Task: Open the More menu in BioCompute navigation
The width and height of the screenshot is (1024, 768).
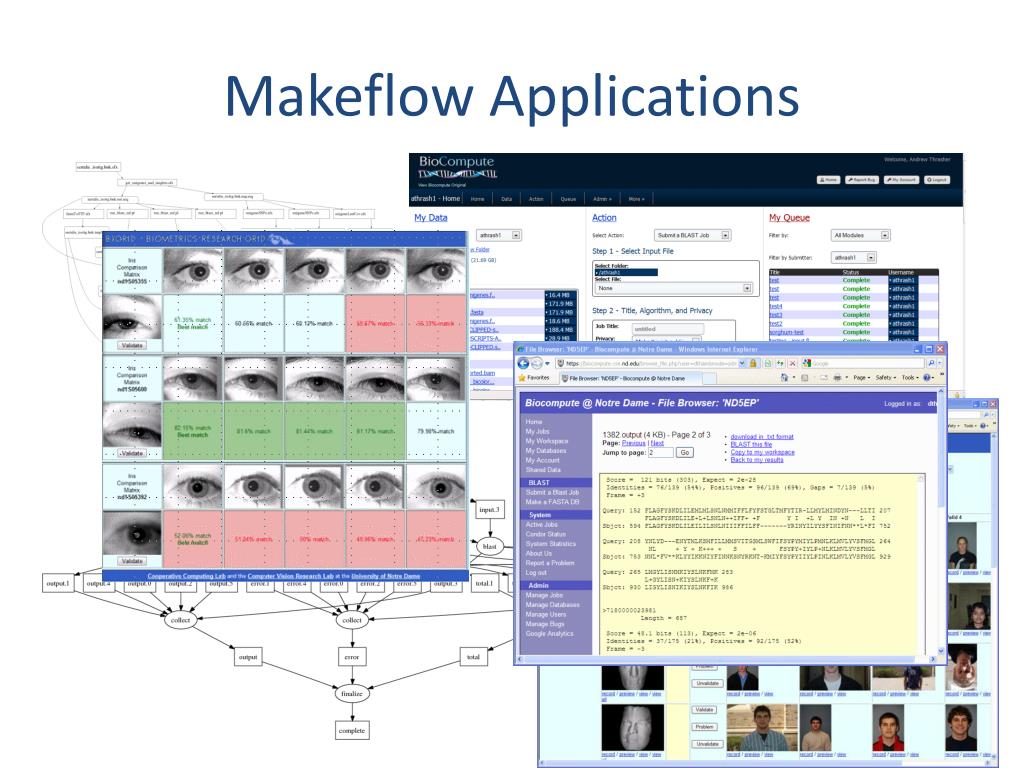Action: (x=637, y=199)
